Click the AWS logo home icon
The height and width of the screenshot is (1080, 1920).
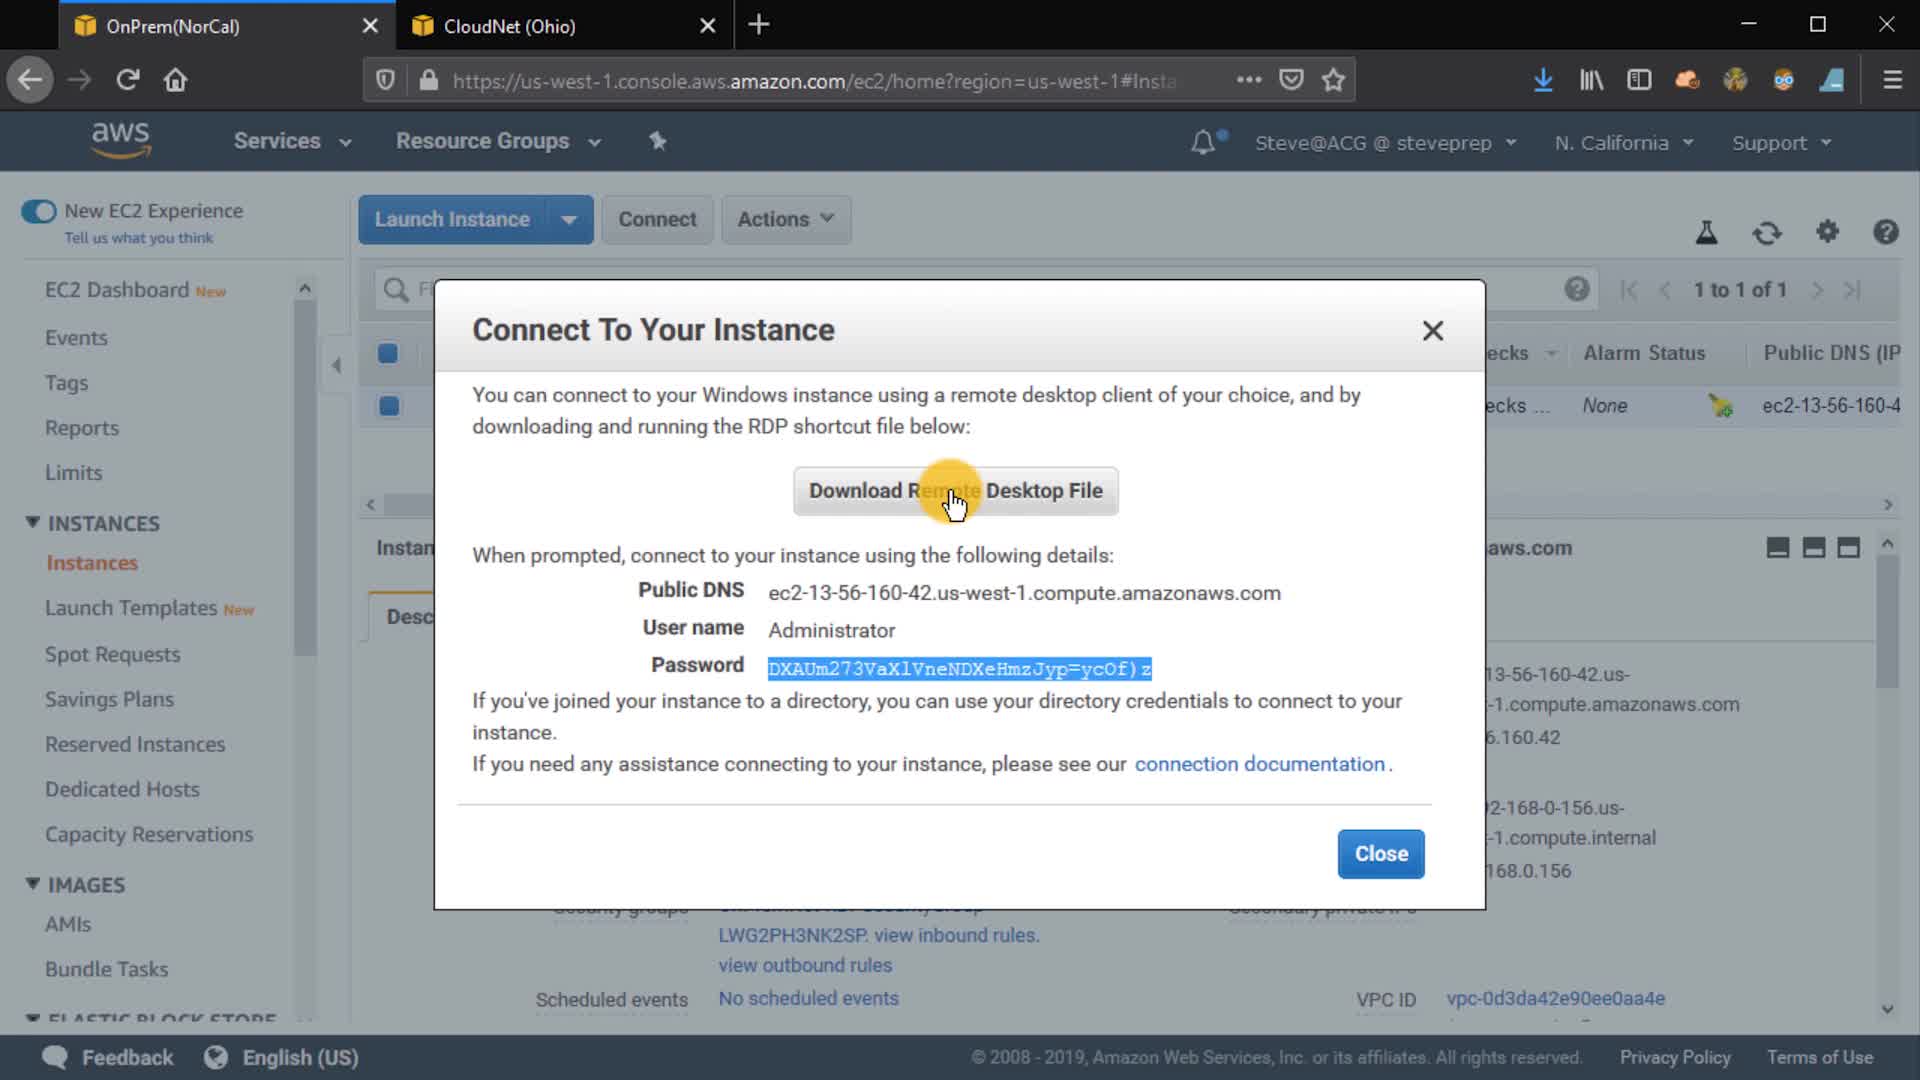point(121,140)
